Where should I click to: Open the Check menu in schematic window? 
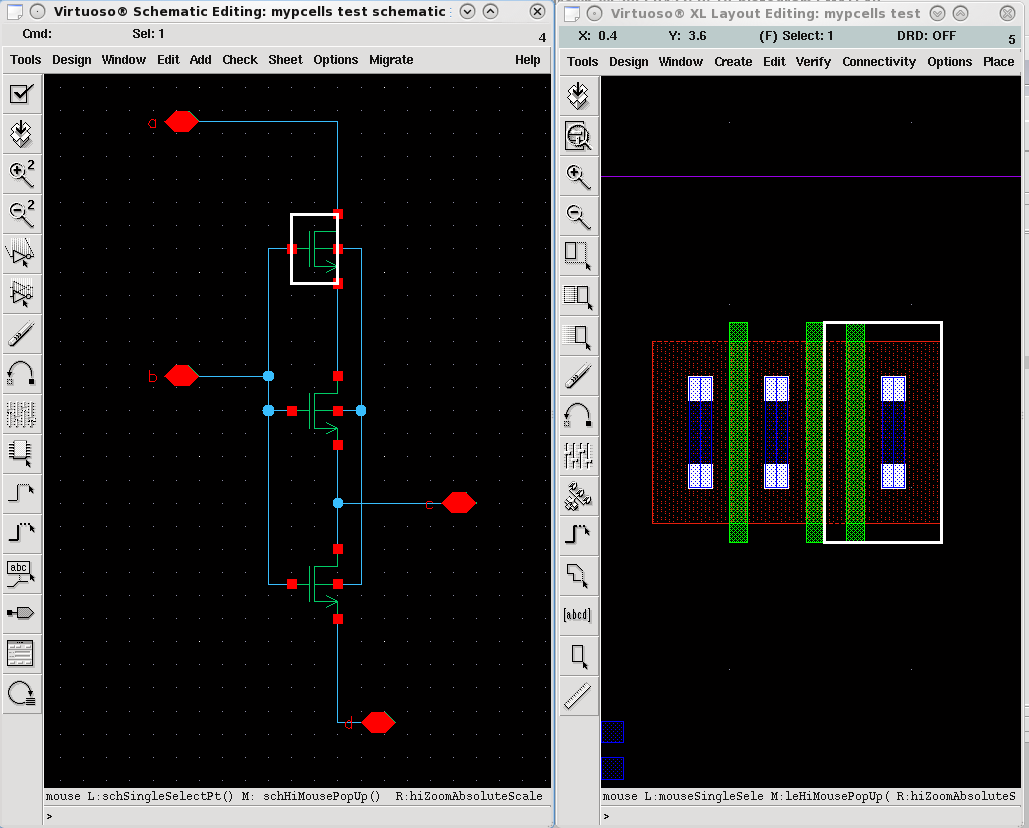tap(240, 60)
